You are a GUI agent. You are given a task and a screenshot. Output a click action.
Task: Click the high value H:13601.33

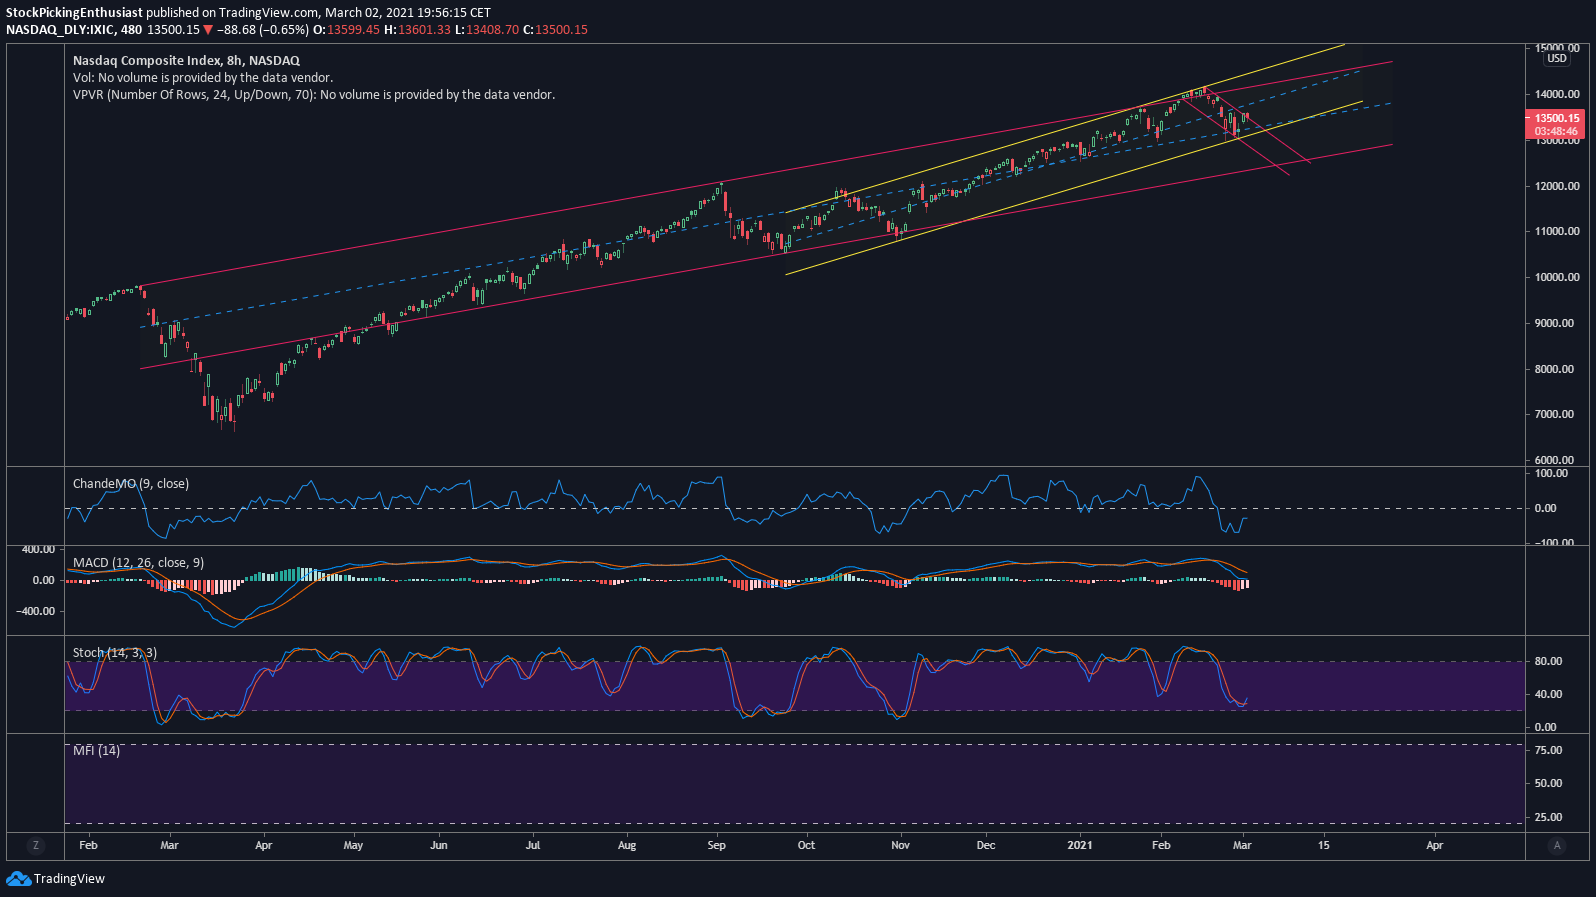tap(418, 30)
